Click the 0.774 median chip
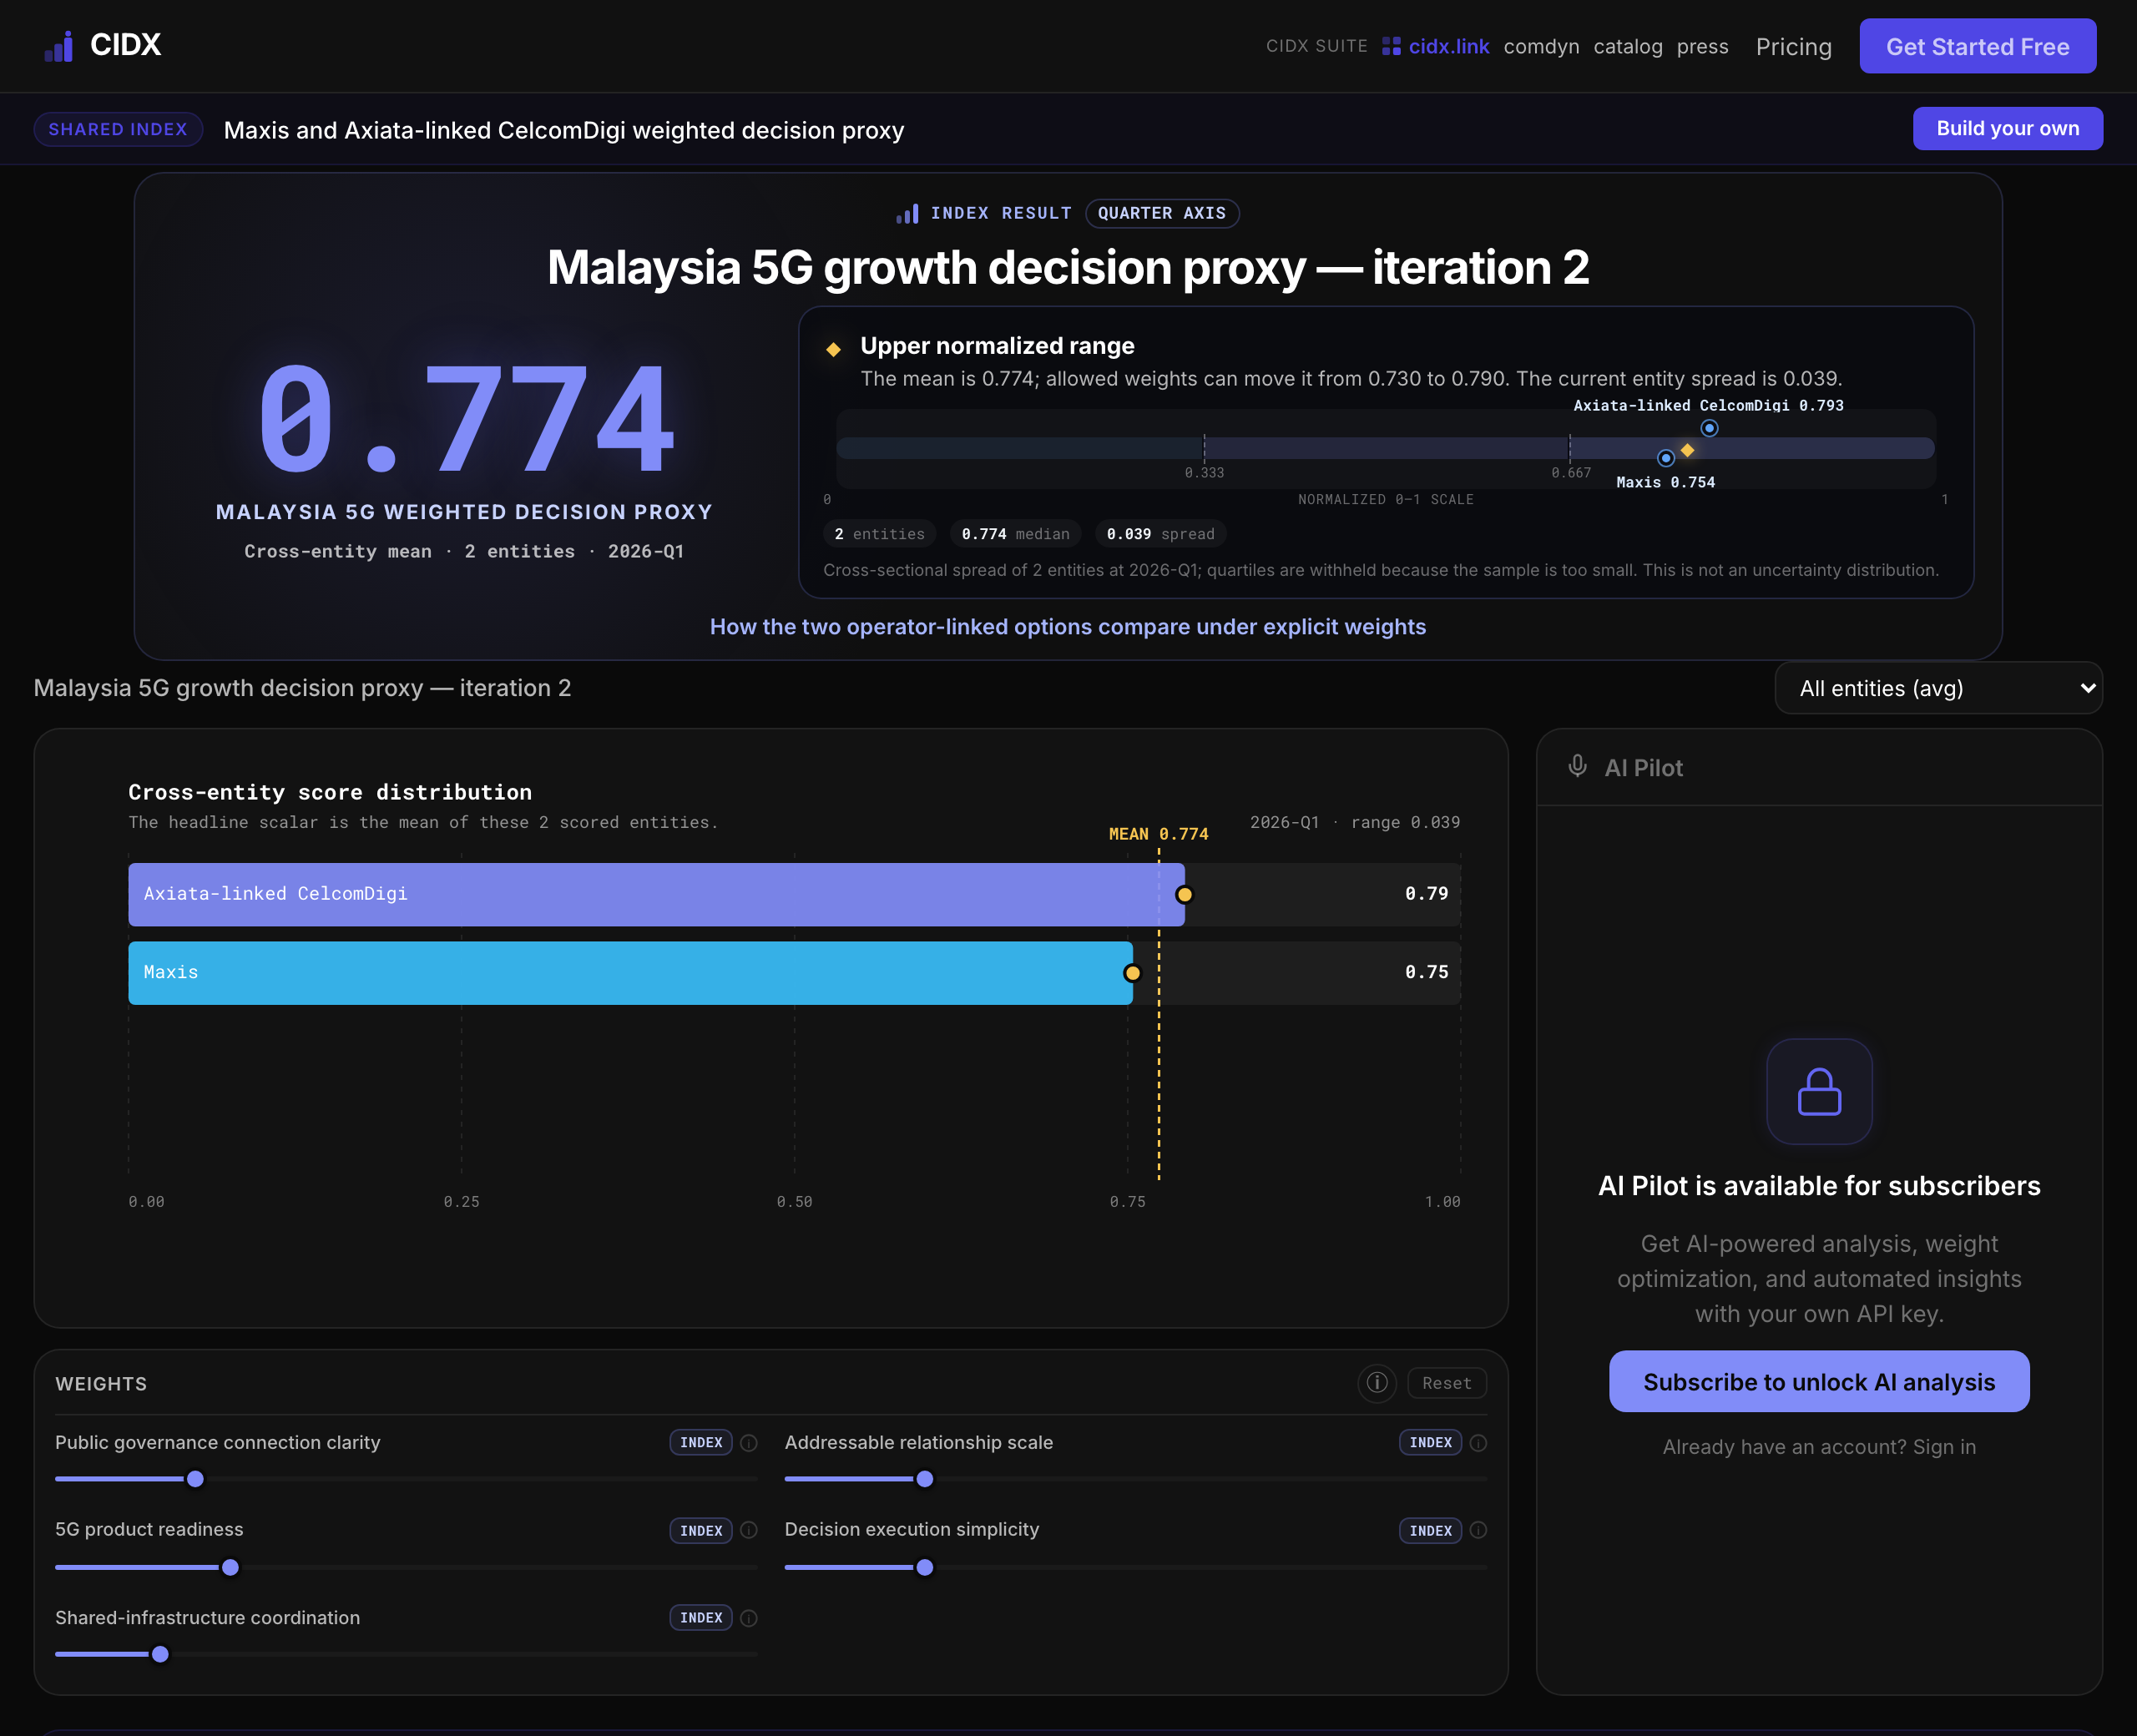This screenshot has height=1736, width=2137. (x=1015, y=534)
